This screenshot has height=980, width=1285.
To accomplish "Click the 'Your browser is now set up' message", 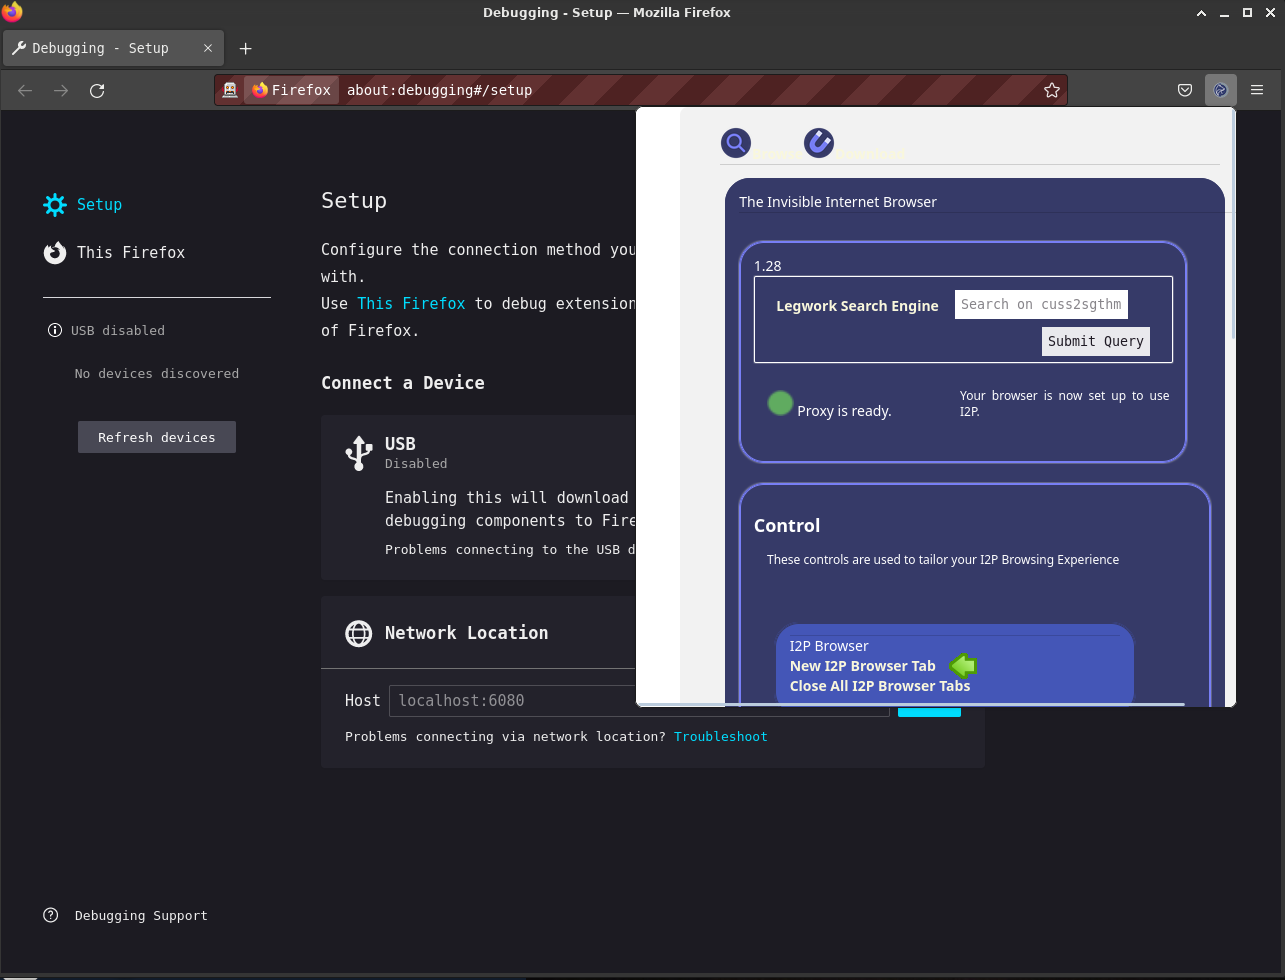I will pos(1064,403).
